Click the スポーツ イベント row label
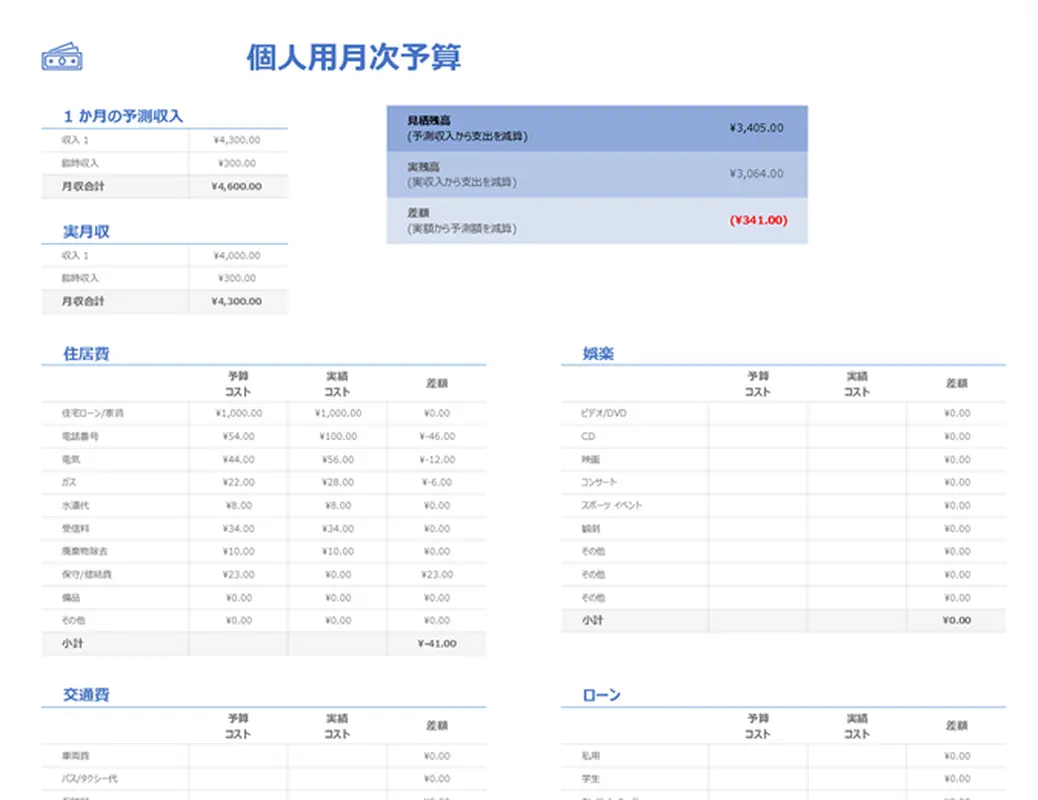This screenshot has width=1038, height=800. [x=612, y=505]
